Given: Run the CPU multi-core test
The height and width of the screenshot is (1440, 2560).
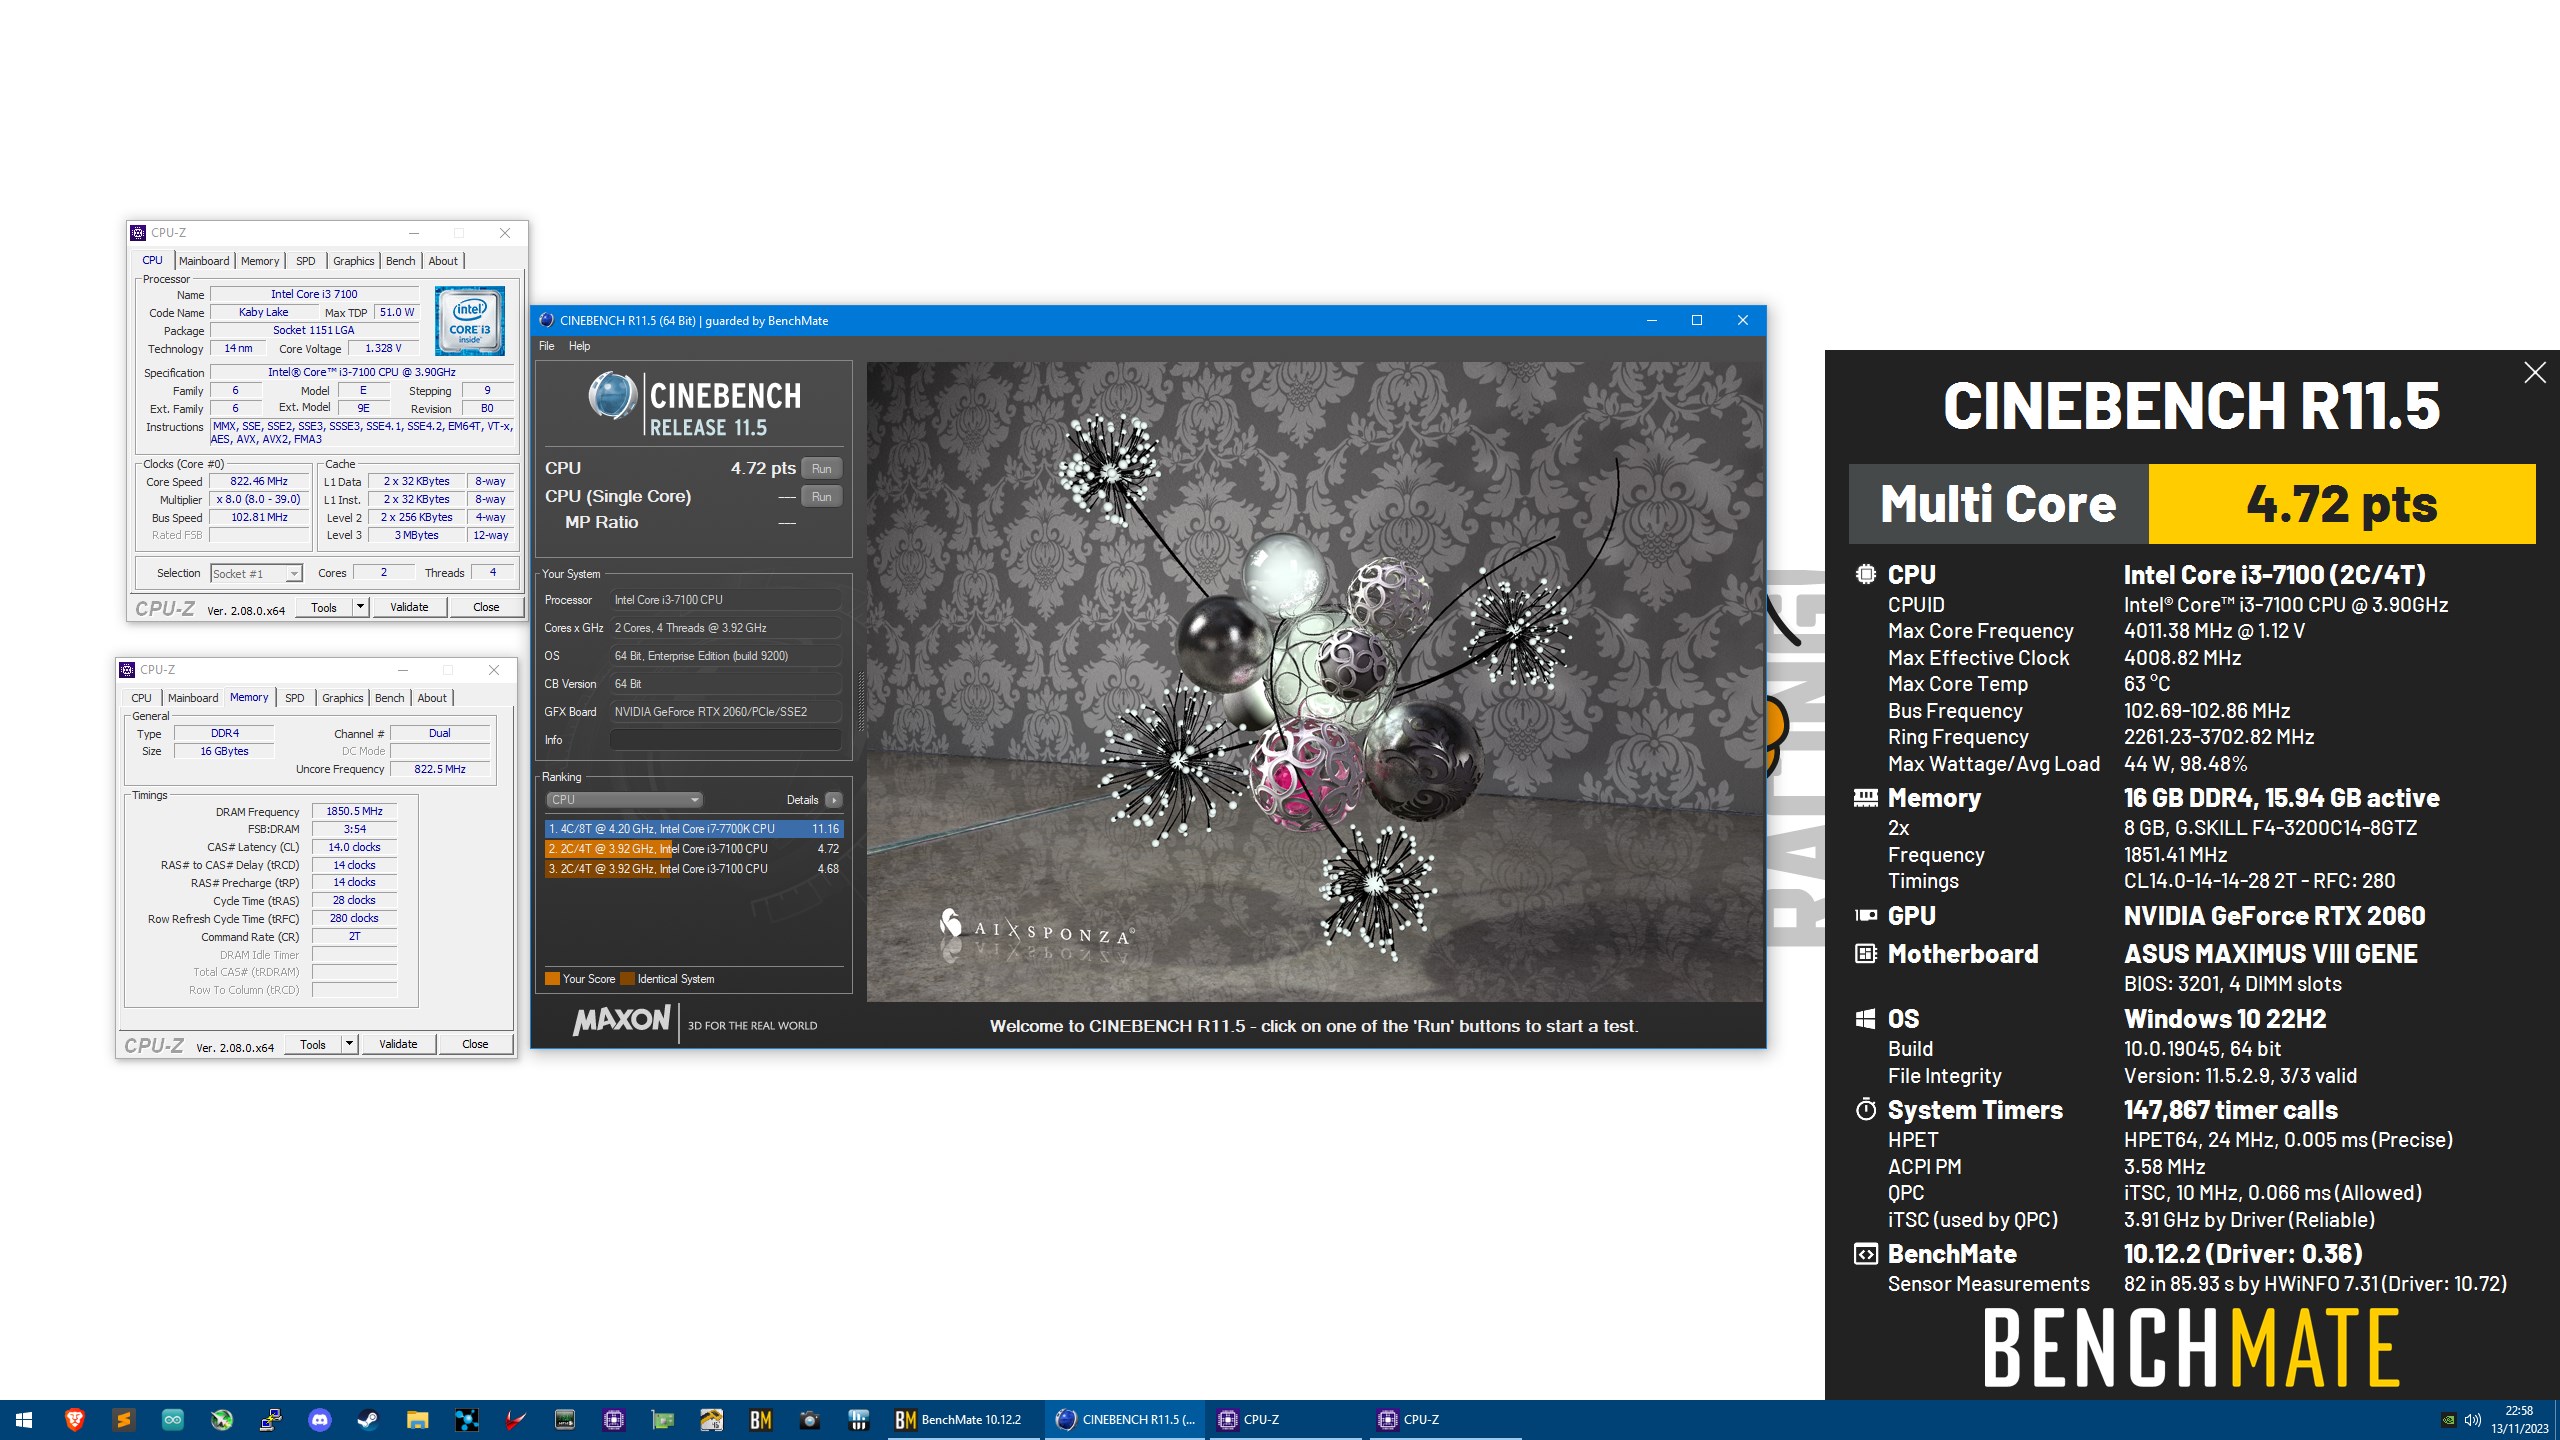Looking at the screenshot, I should (822, 468).
